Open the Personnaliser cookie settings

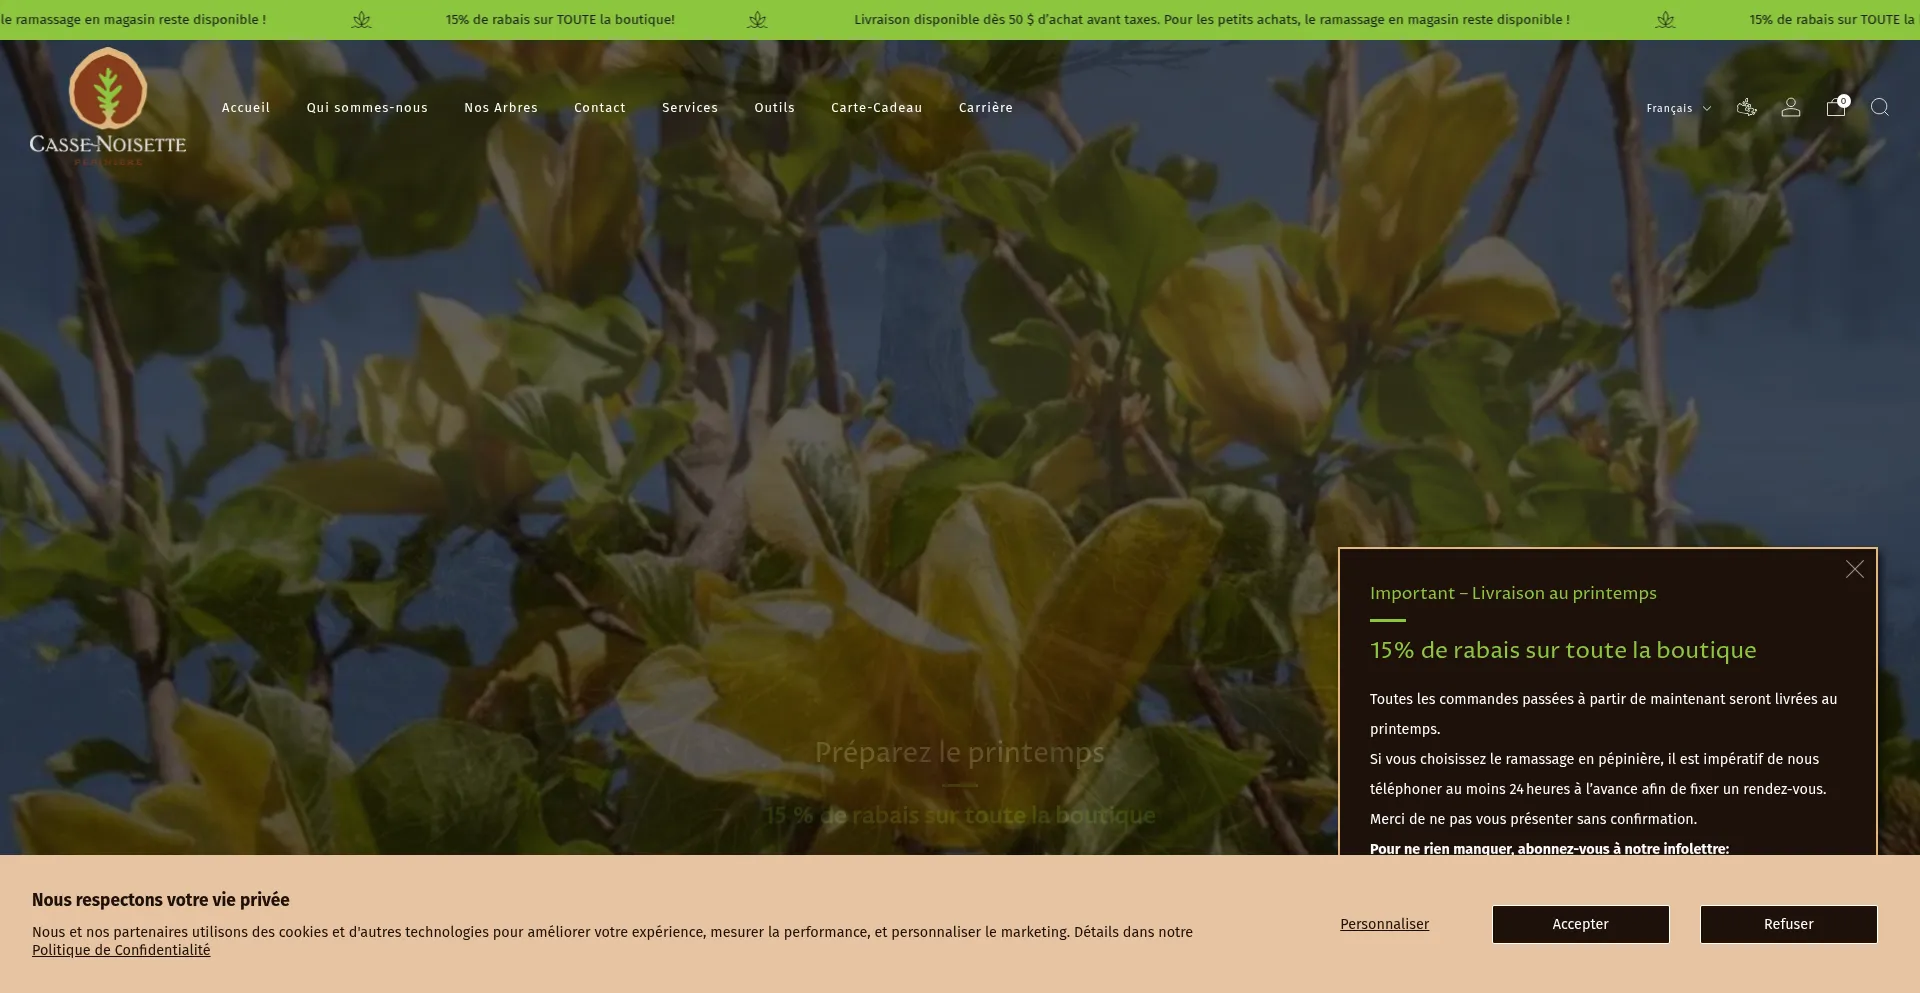click(x=1385, y=924)
